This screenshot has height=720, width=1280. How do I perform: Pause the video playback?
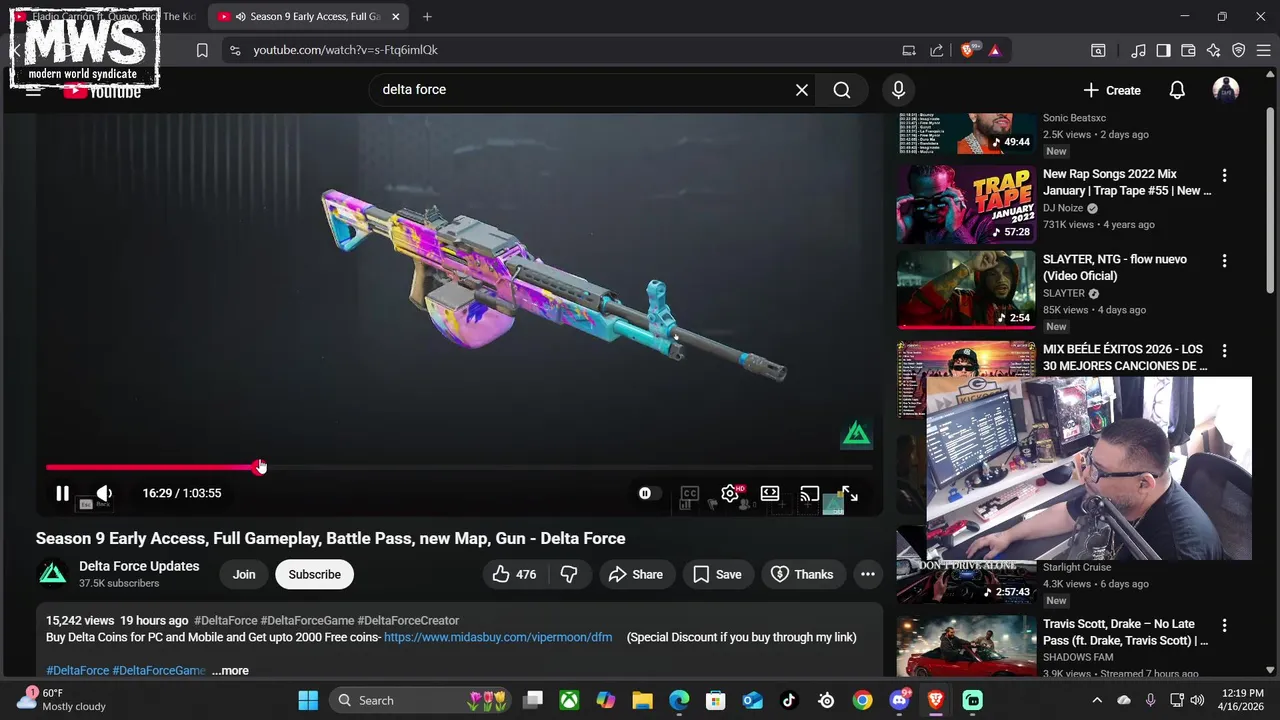click(62, 493)
